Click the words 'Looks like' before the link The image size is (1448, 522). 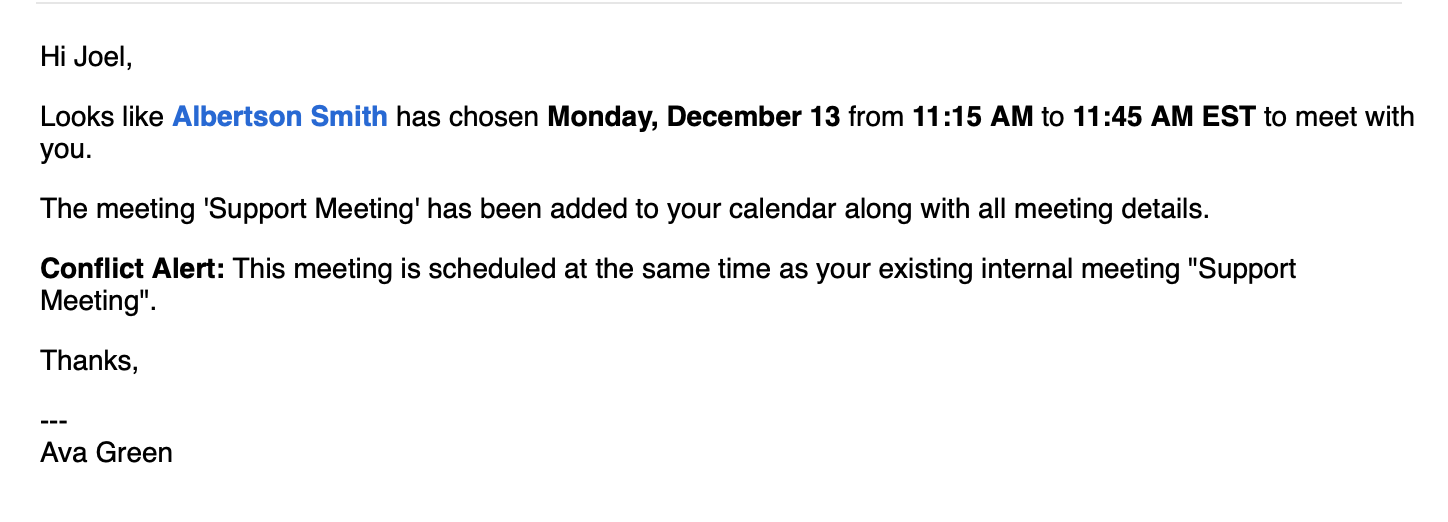[x=102, y=117]
